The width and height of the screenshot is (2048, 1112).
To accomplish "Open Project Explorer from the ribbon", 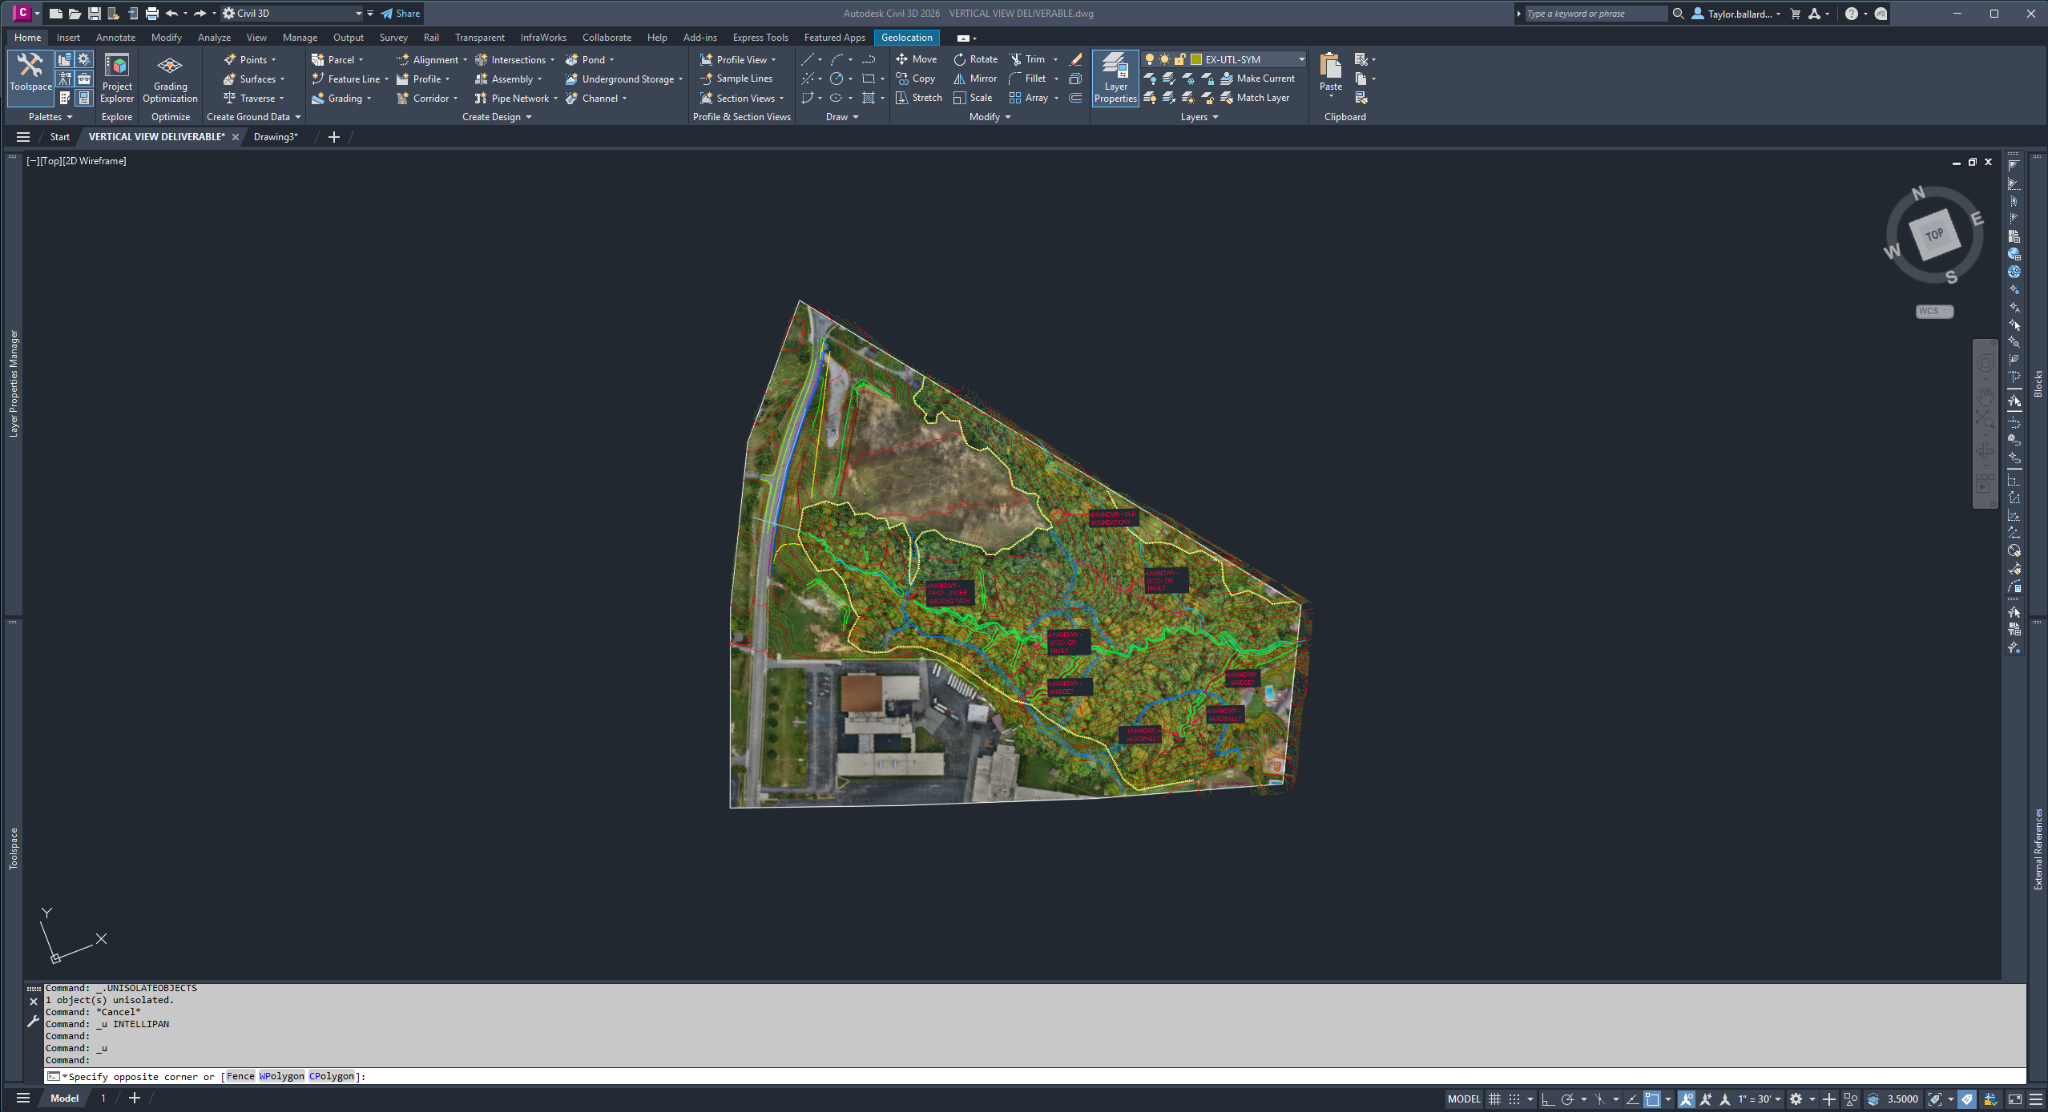I will (x=117, y=78).
